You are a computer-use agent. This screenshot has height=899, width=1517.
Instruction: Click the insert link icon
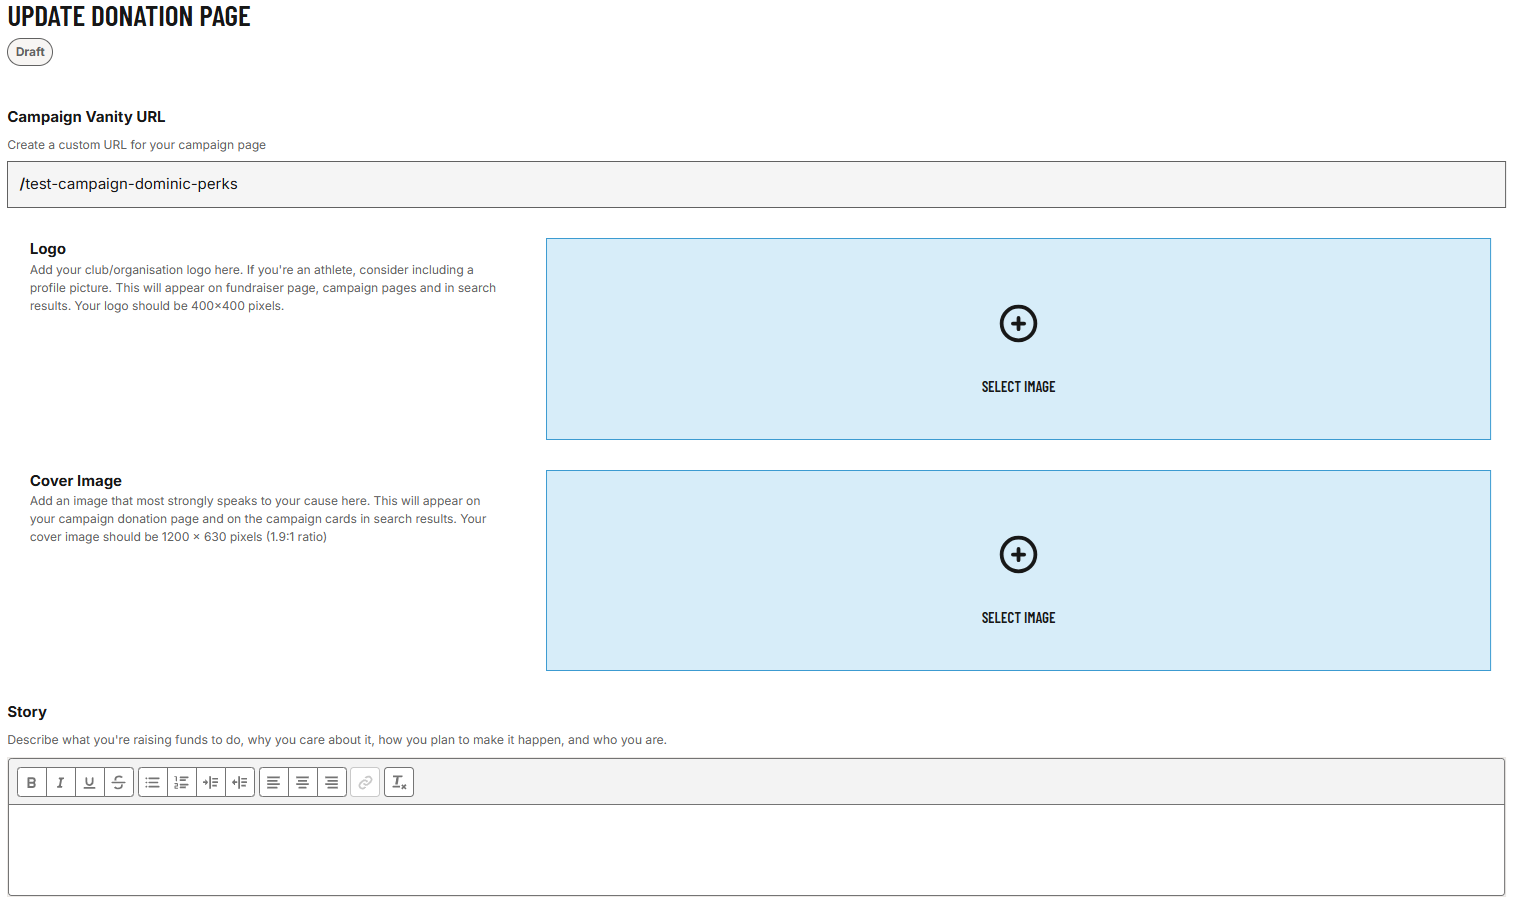(x=365, y=783)
